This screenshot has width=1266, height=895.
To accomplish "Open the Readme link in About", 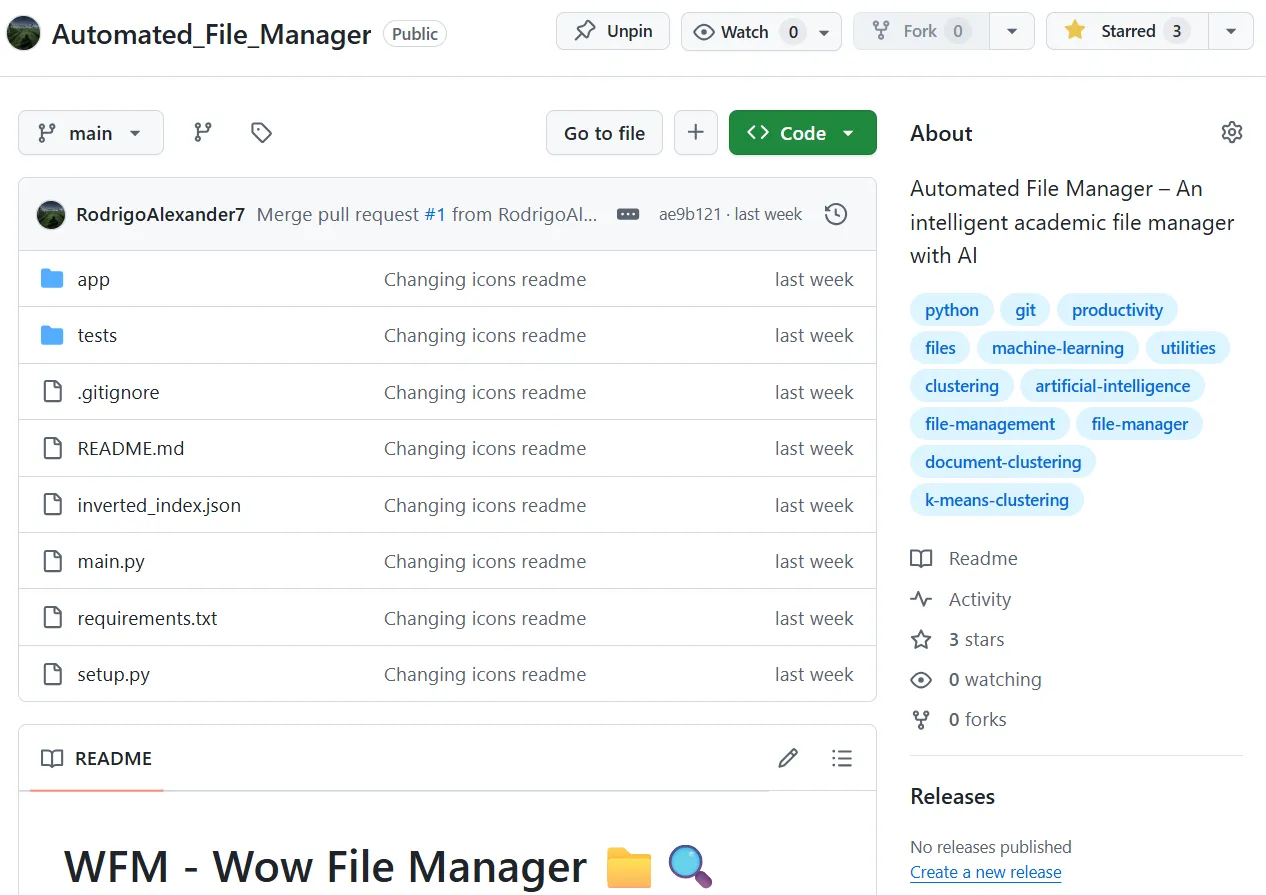I will coord(983,559).
